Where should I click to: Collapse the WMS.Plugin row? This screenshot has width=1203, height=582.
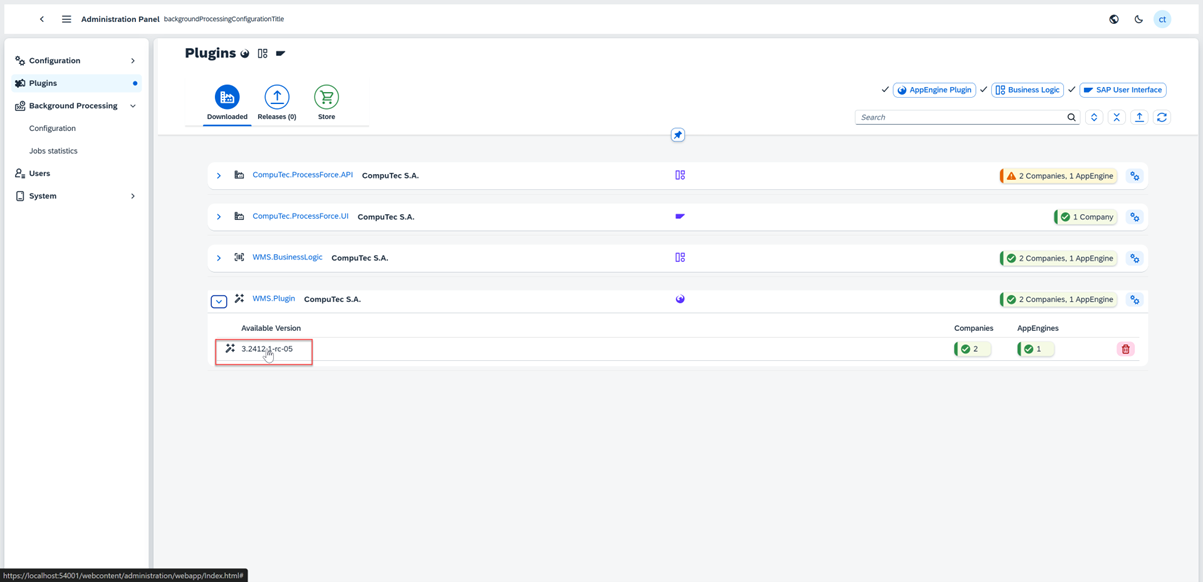tap(219, 301)
